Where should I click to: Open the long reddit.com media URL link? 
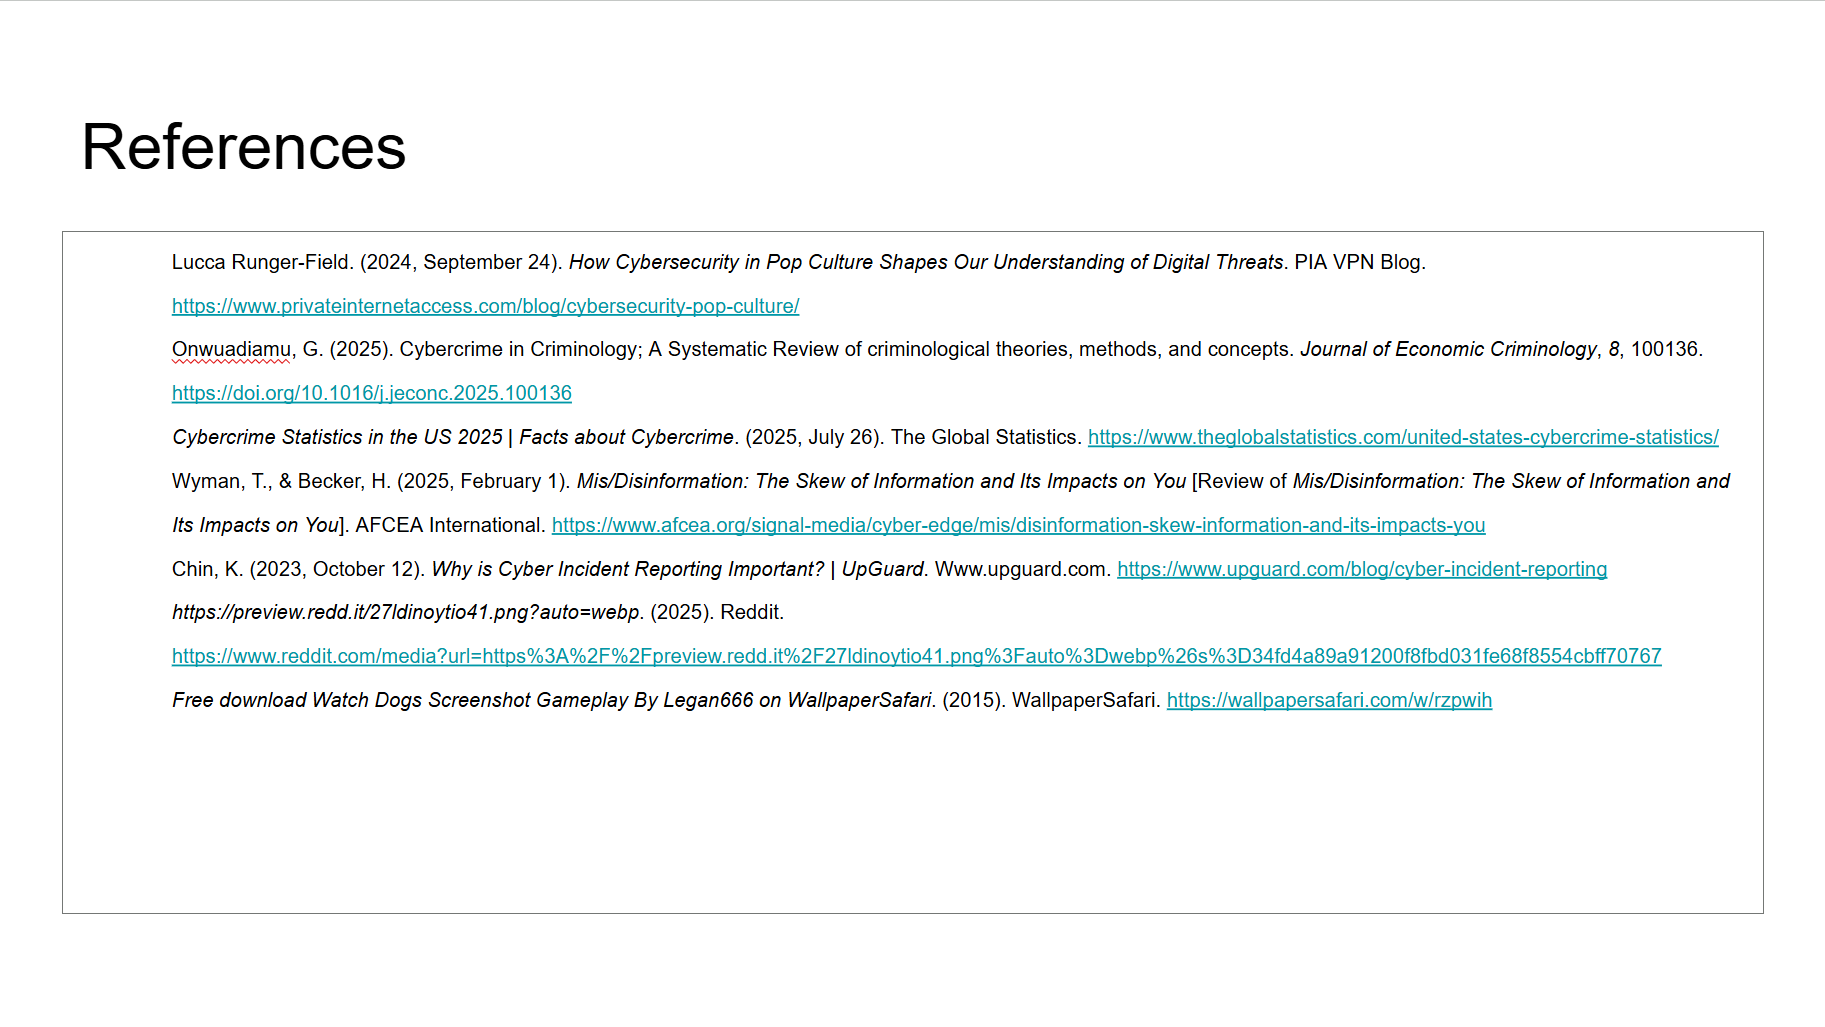point(916,656)
